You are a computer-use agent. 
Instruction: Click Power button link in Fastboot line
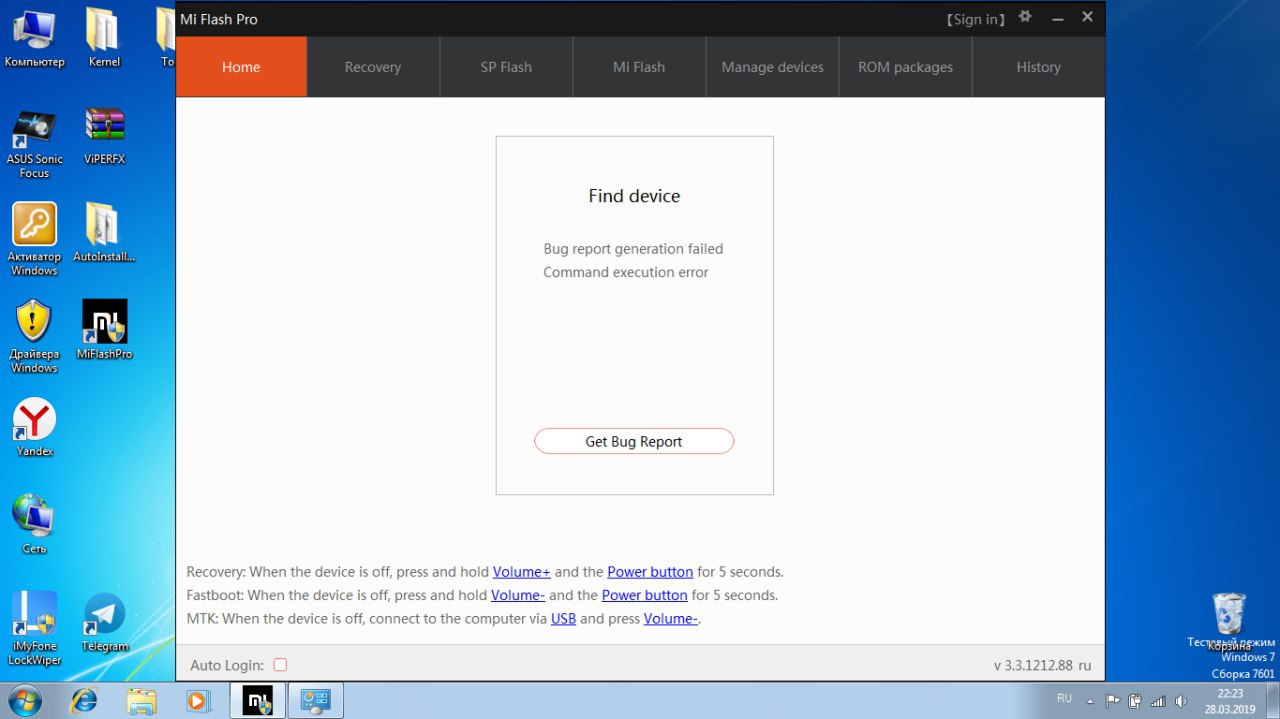[644, 595]
